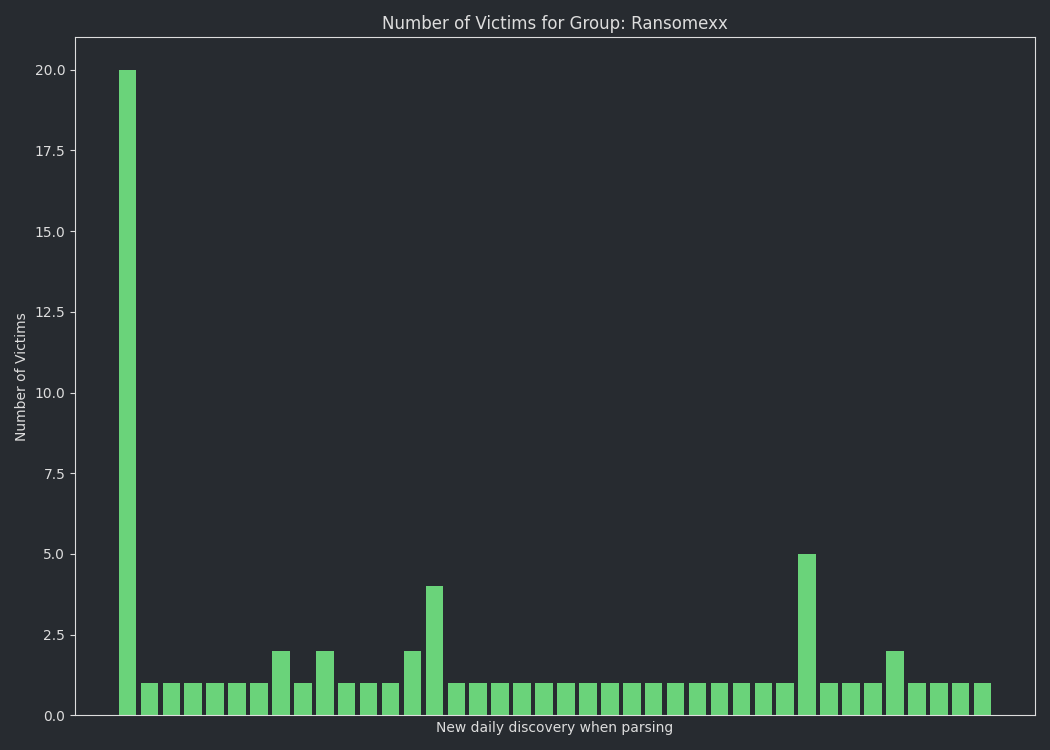Click the y-axis label 'Number of Victims'

click(x=20, y=377)
